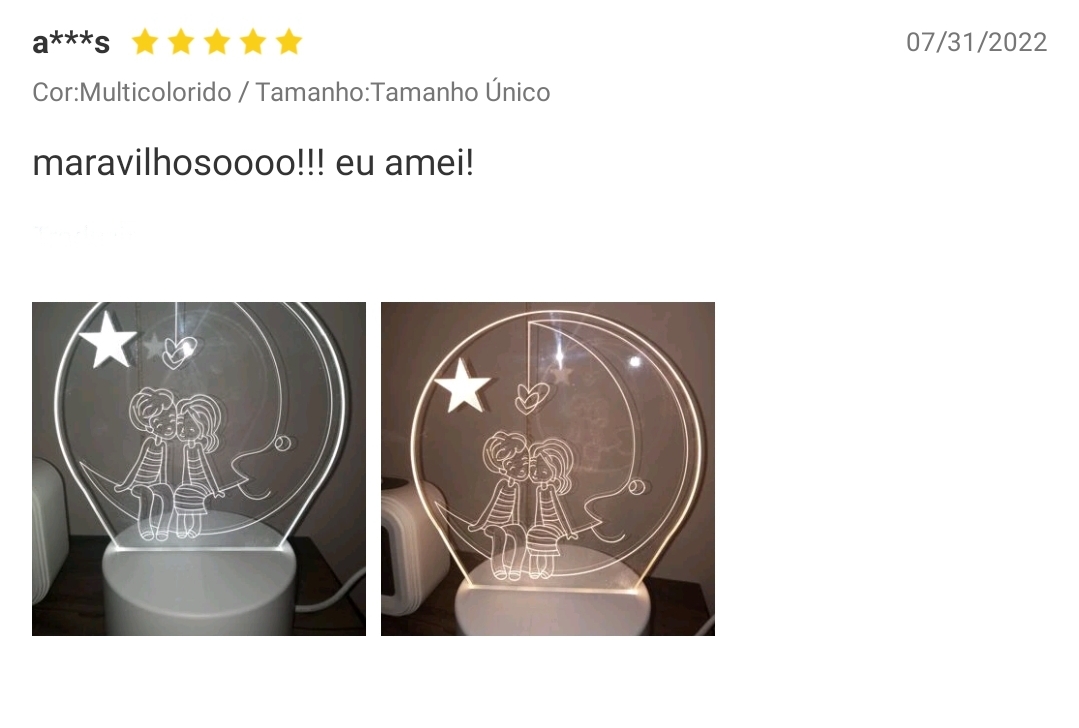Select the fifth yellow rating star
The image size is (1079, 728).
click(x=289, y=42)
